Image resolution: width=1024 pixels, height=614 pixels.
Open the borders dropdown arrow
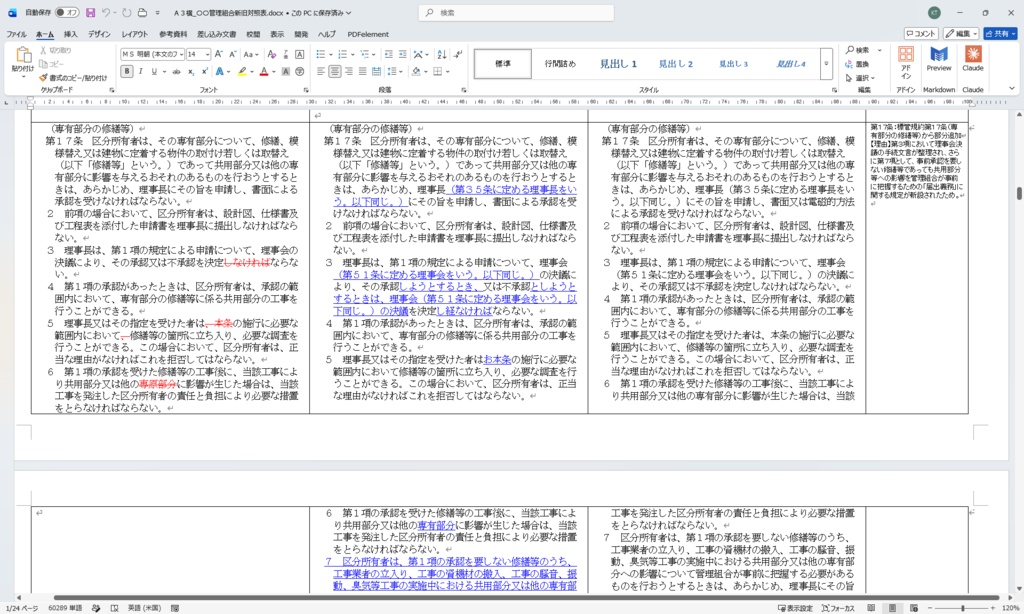coord(447,72)
